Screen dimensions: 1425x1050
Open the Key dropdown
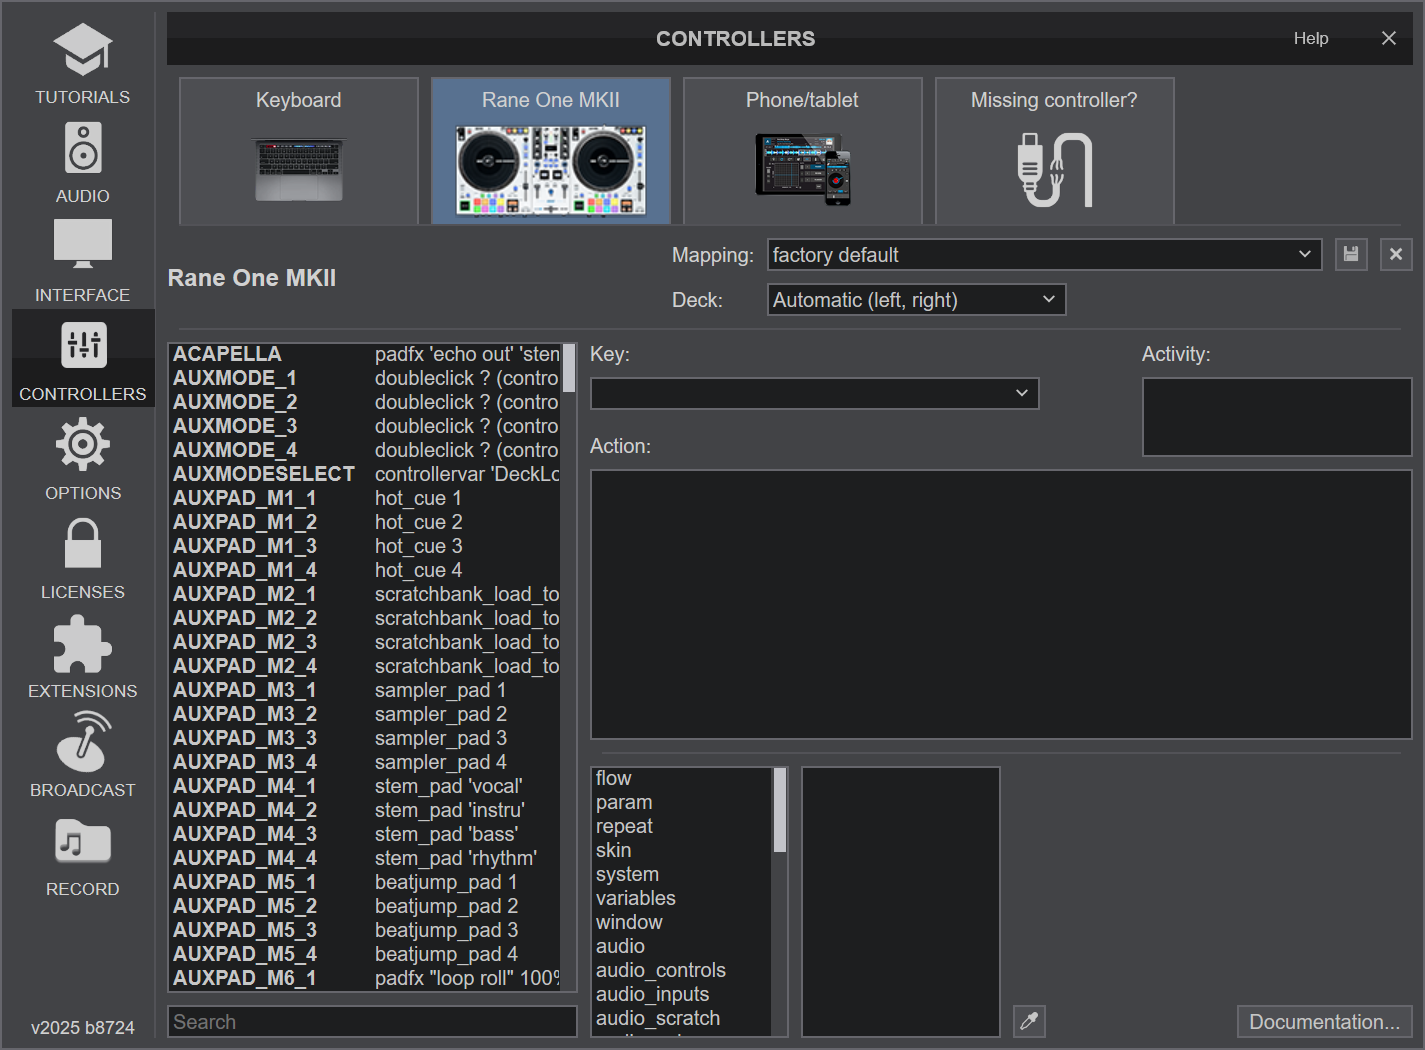tap(815, 393)
